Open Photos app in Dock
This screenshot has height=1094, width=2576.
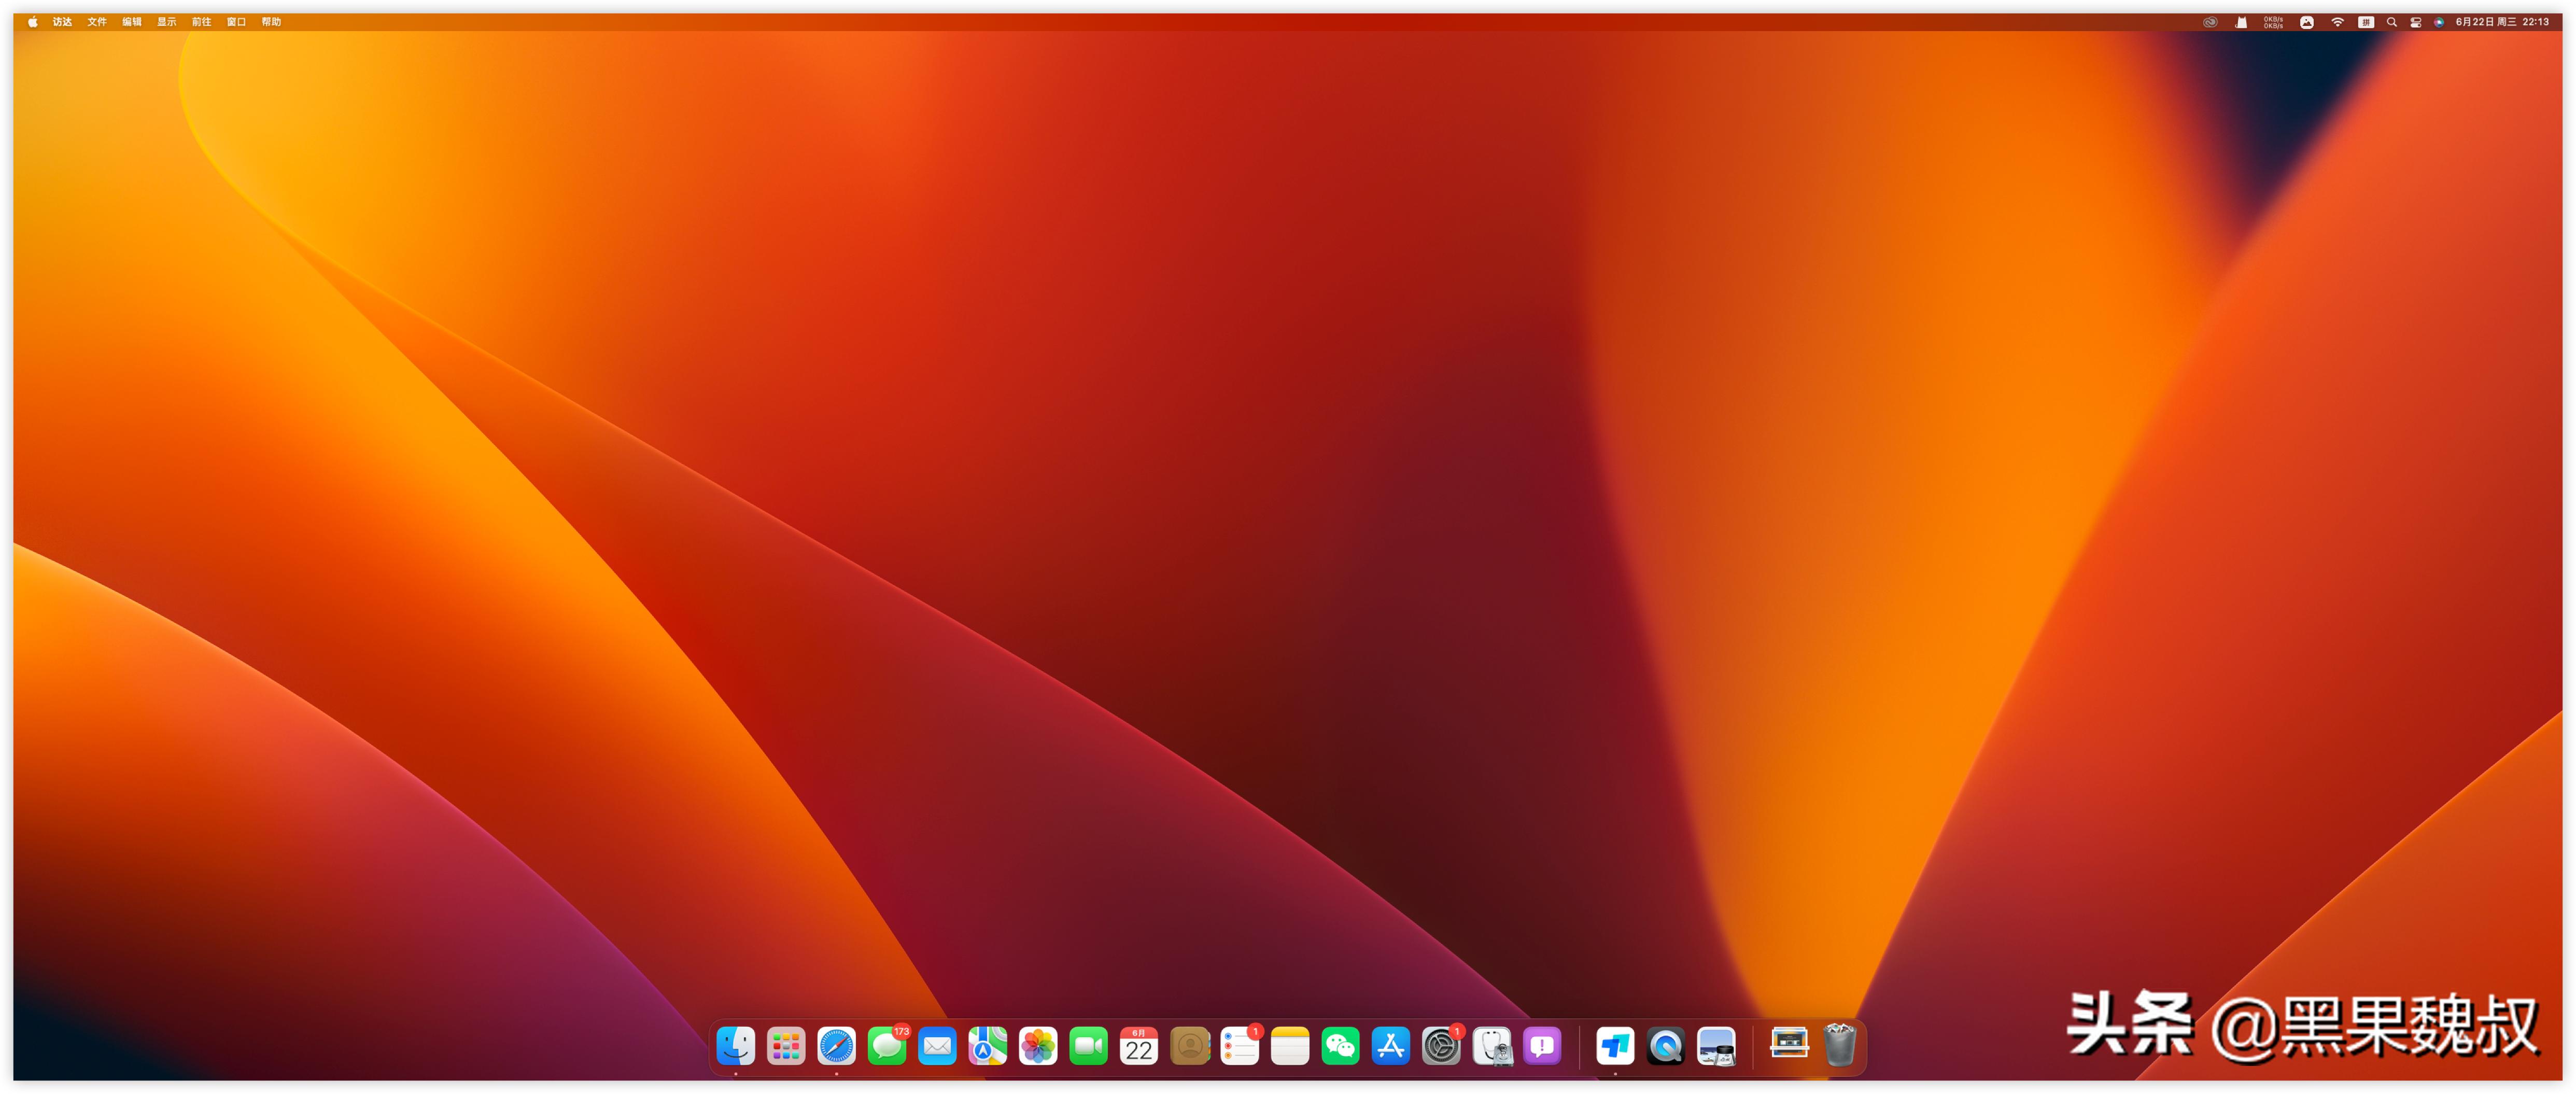tap(1038, 1046)
